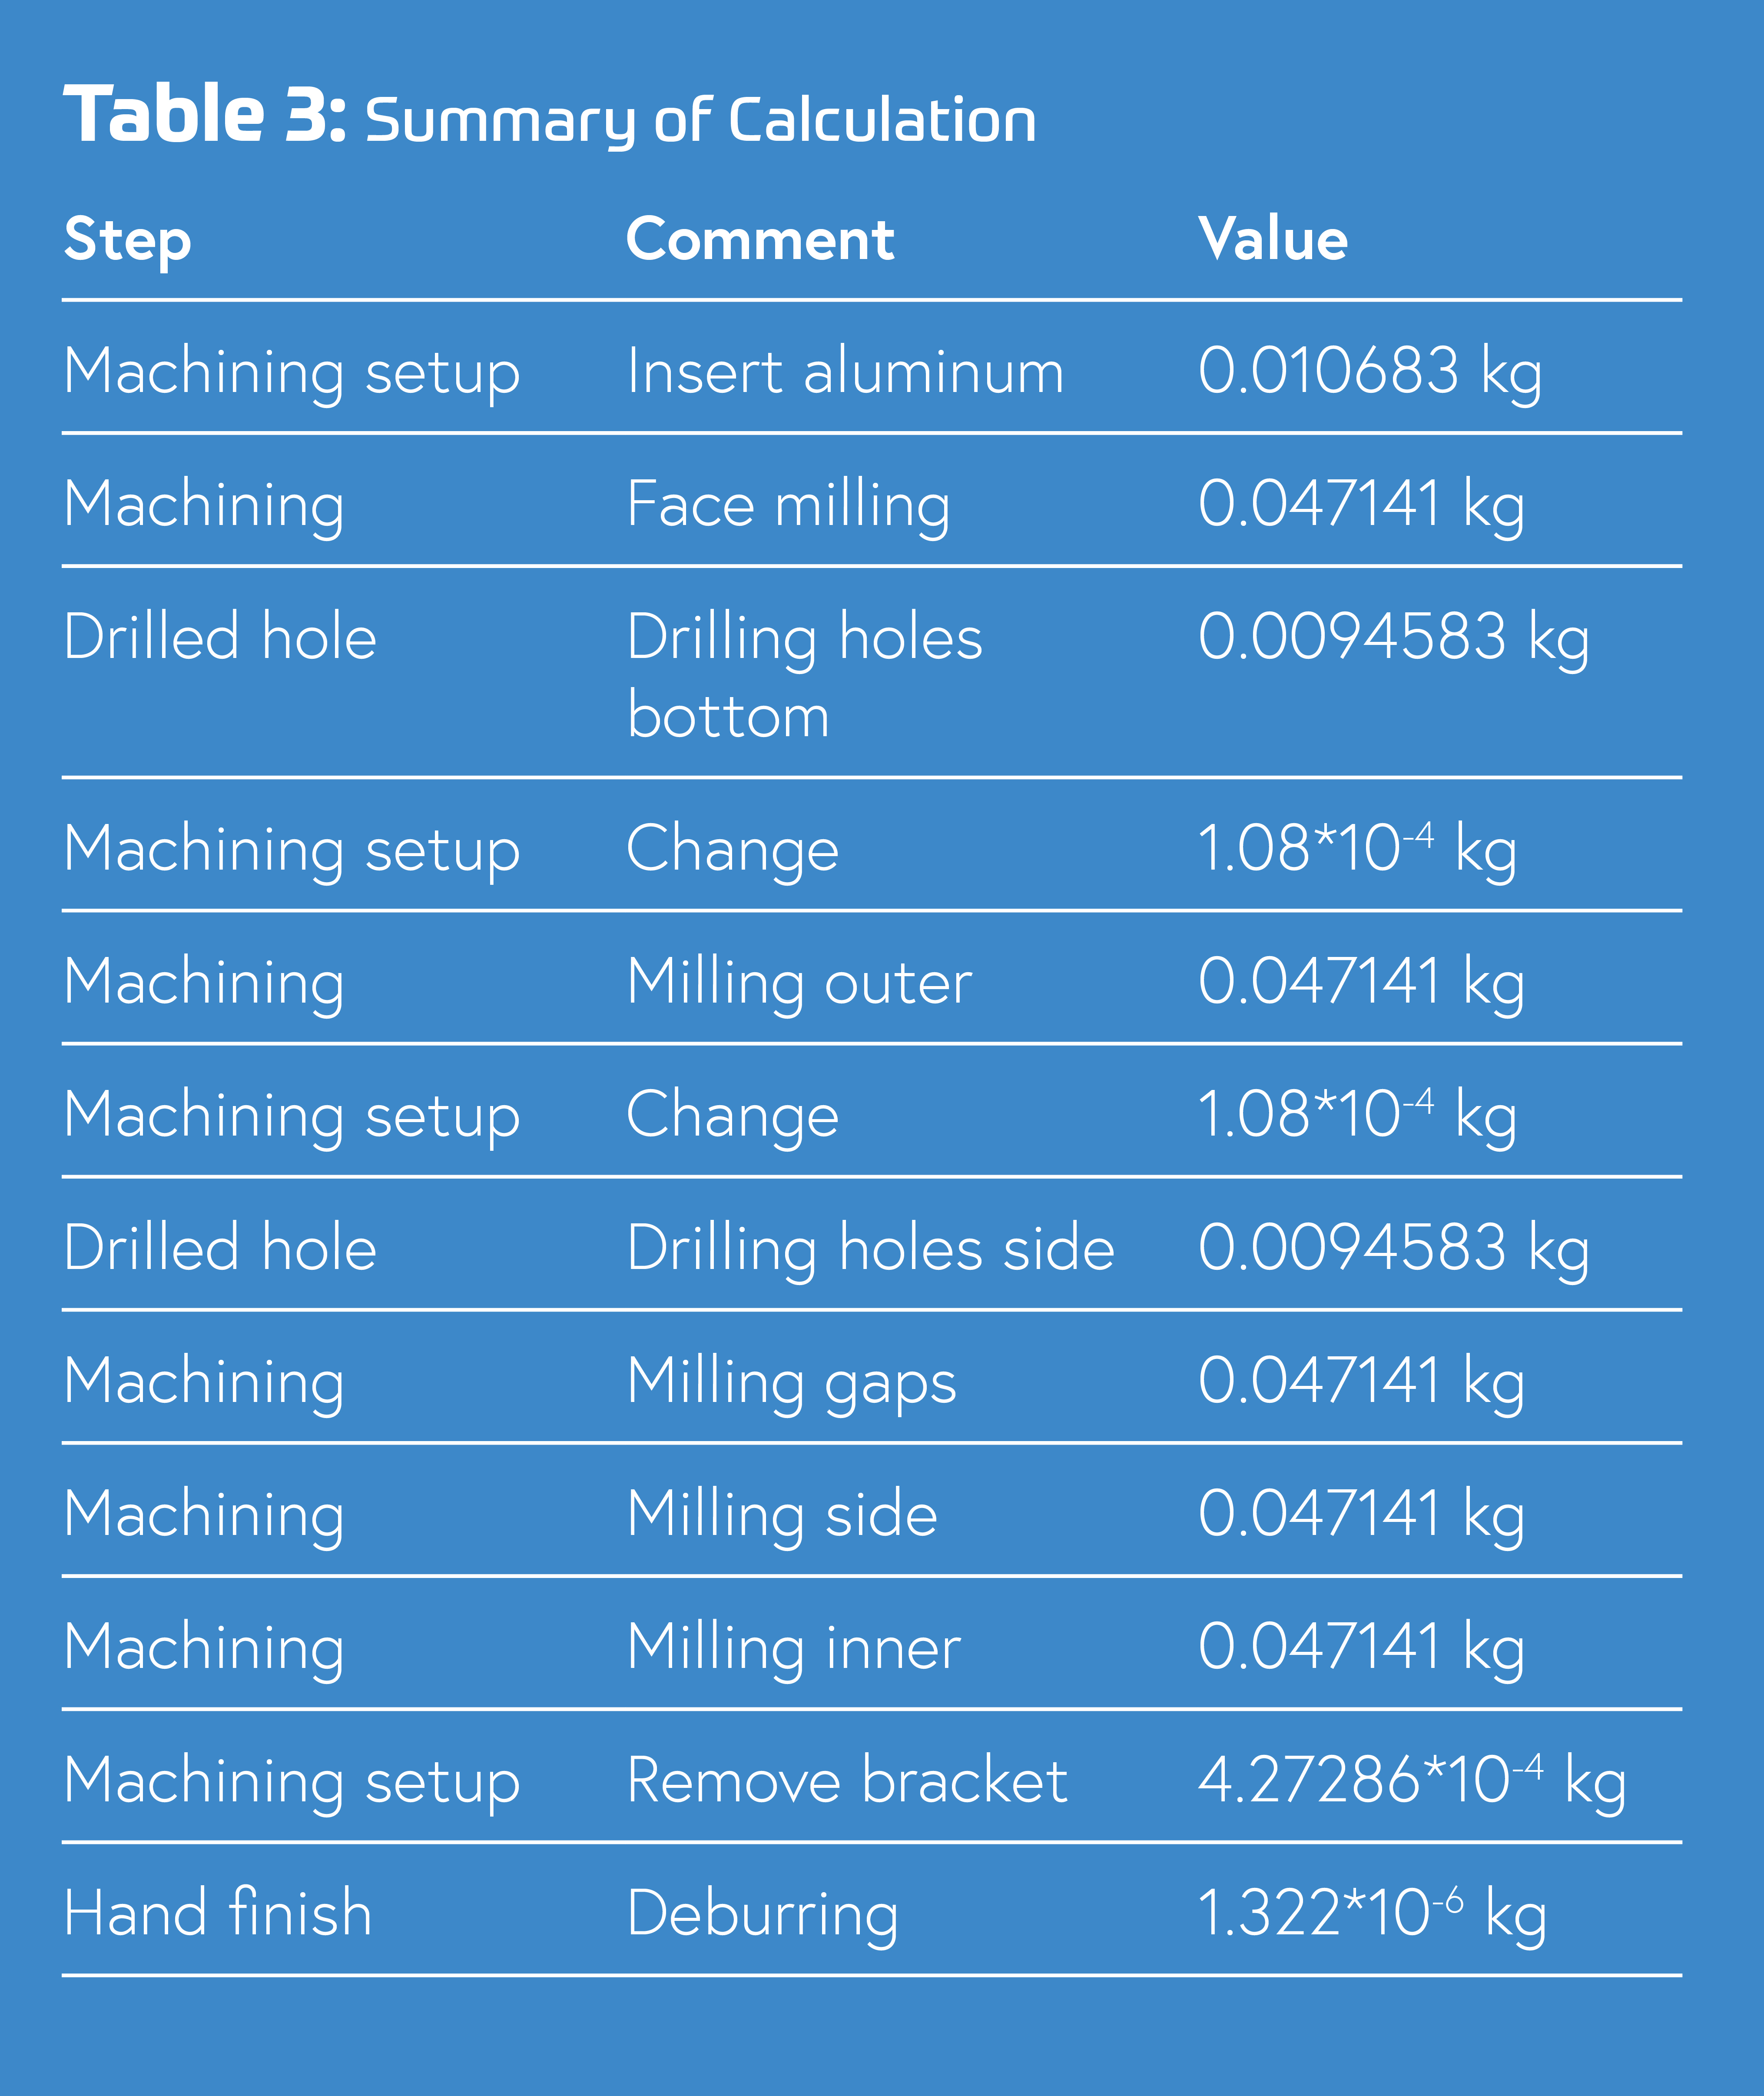Select the step cell in the Face milling row
The width and height of the screenshot is (1764, 2096).
tap(204, 504)
